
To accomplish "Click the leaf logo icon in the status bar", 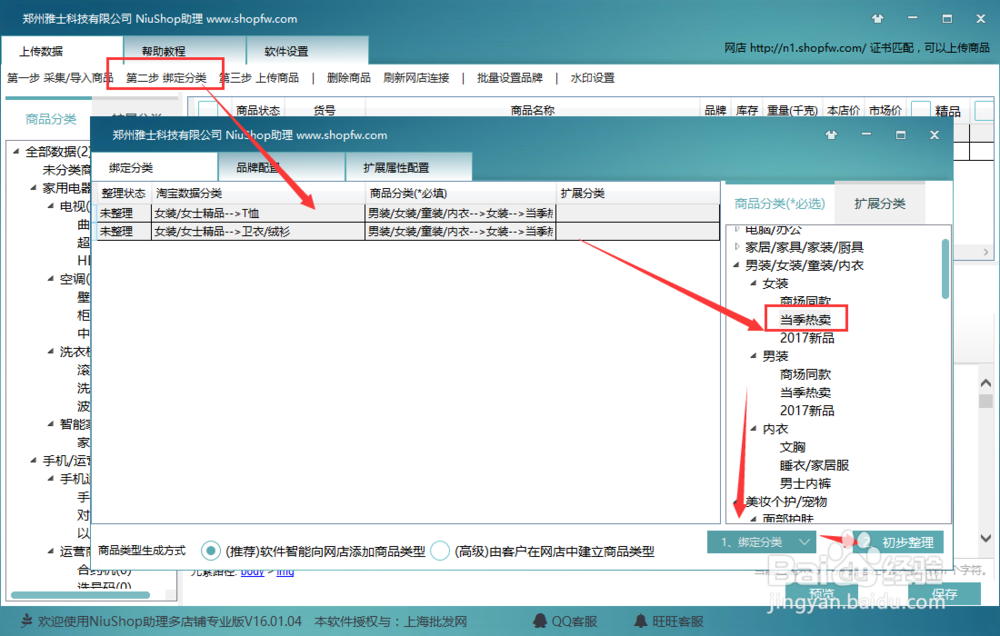I will coord(26,621).
